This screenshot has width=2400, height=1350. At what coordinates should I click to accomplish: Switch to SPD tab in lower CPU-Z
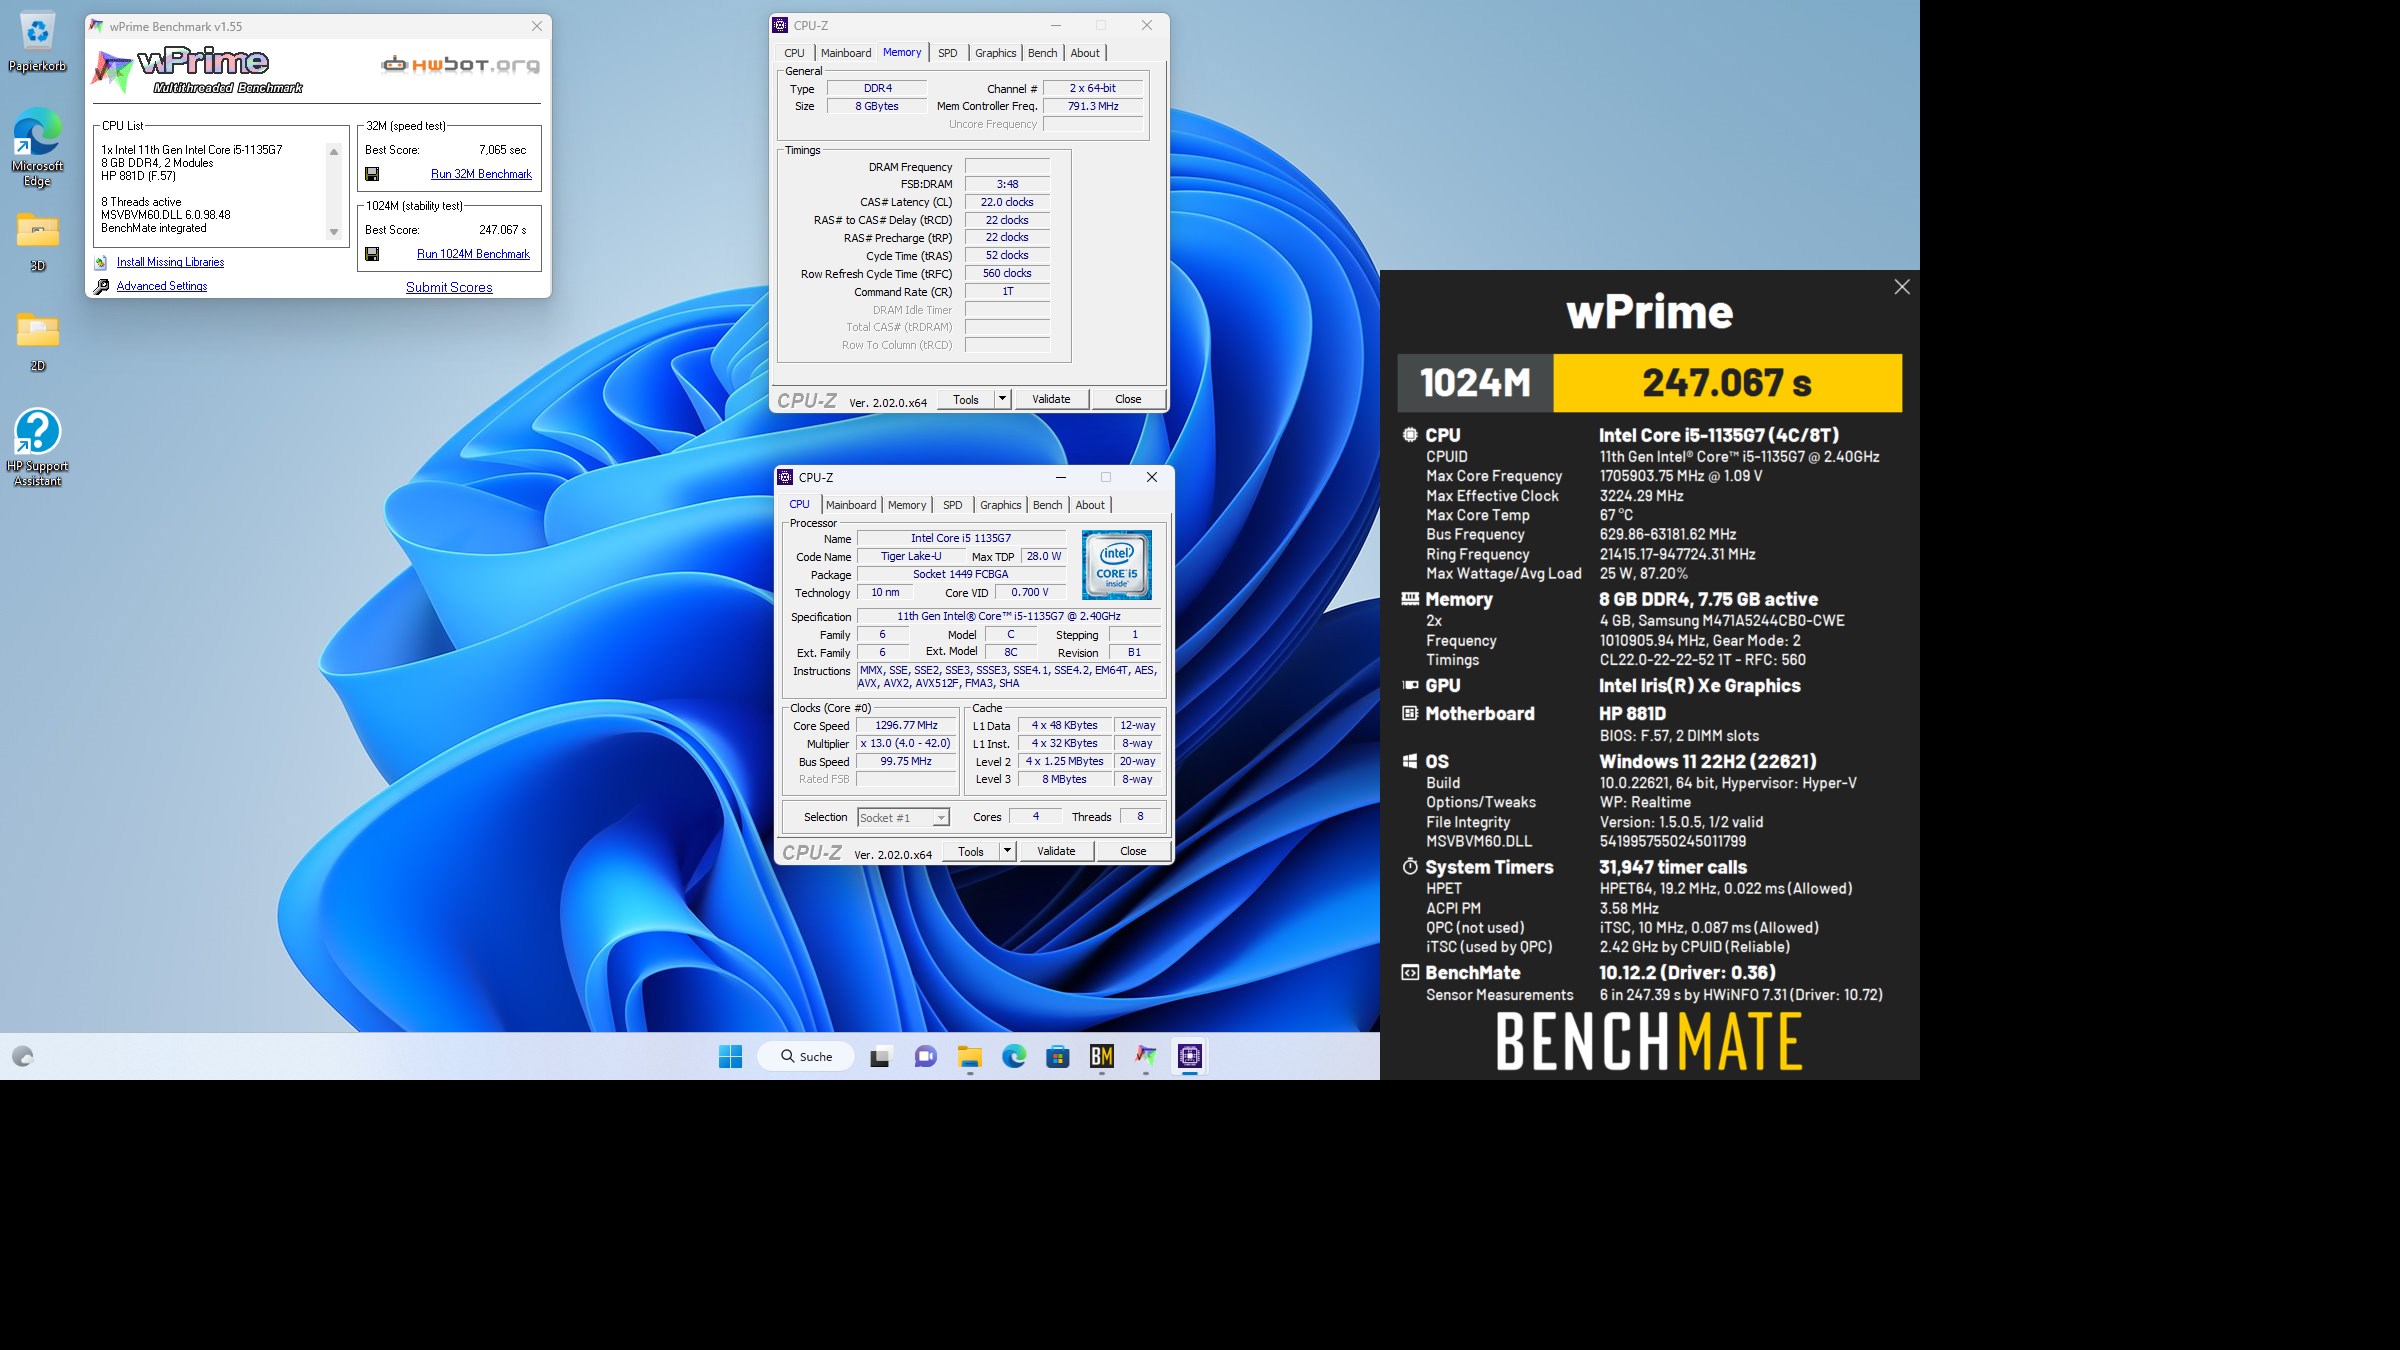tap(953, 505)
